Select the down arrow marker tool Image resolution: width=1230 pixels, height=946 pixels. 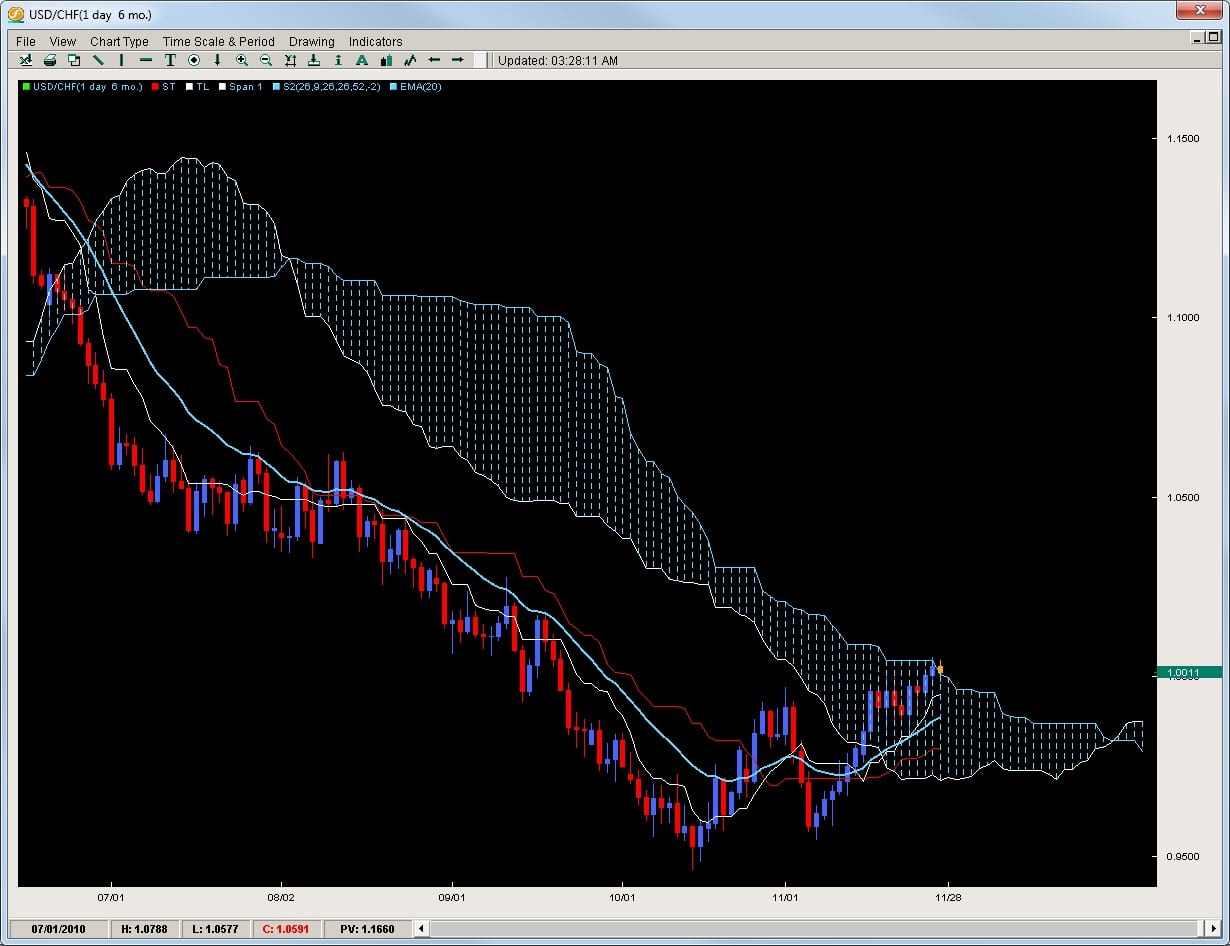coord(218,60)
